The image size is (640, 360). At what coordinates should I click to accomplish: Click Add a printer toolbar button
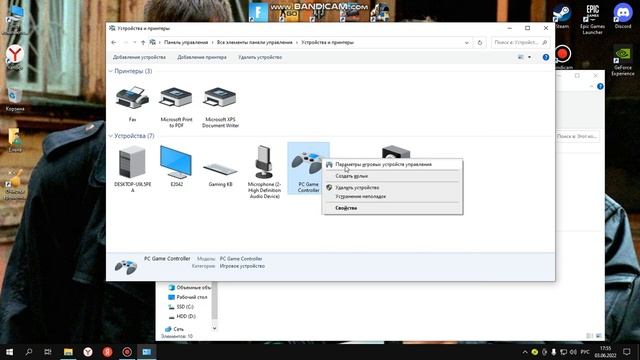[202, 57]
